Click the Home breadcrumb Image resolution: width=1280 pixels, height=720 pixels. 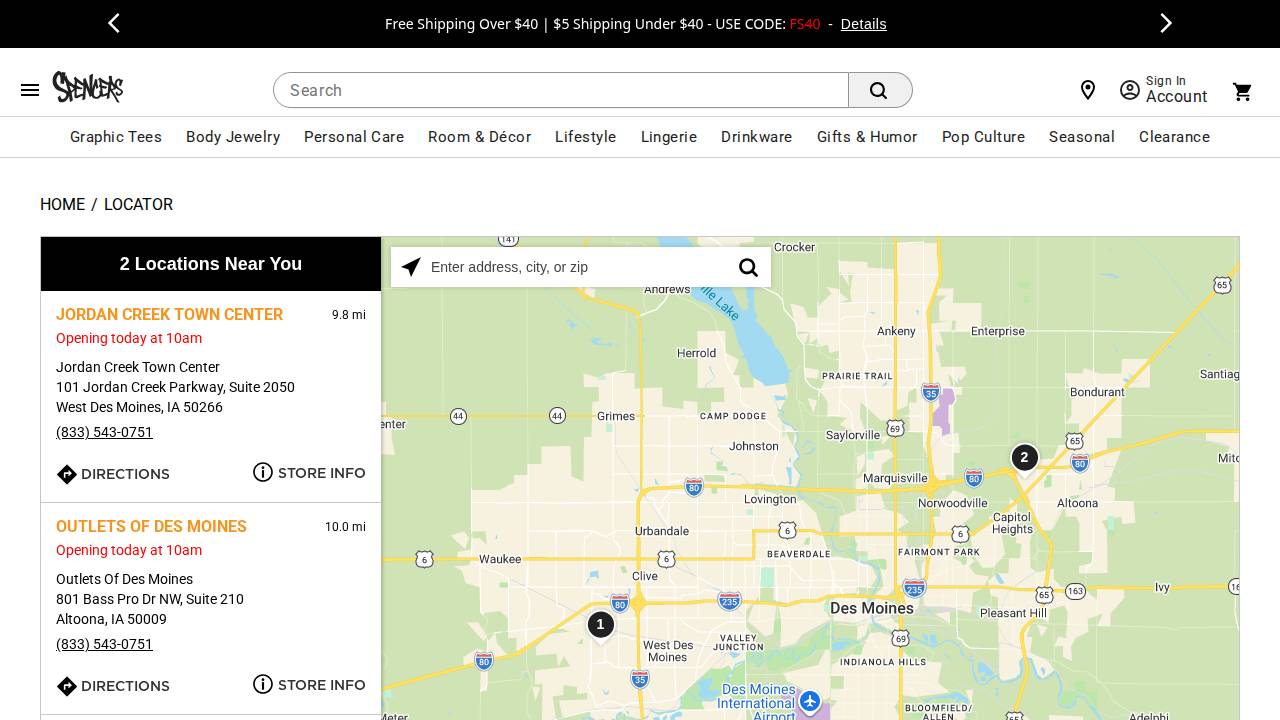tap(62, 205)
